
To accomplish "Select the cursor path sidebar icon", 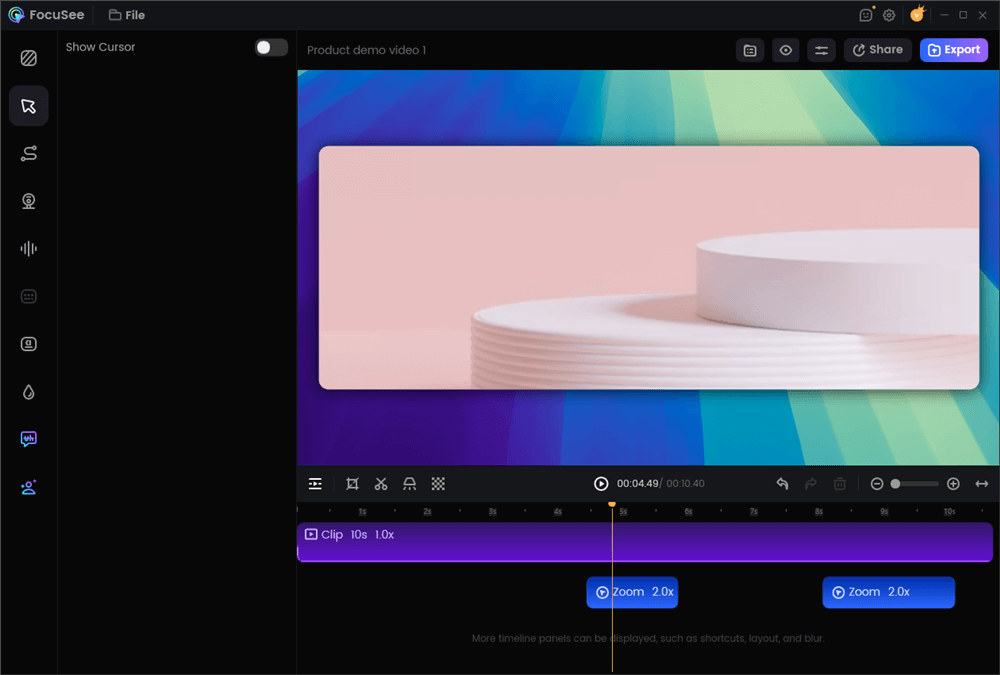I will (x=29, y=153).
